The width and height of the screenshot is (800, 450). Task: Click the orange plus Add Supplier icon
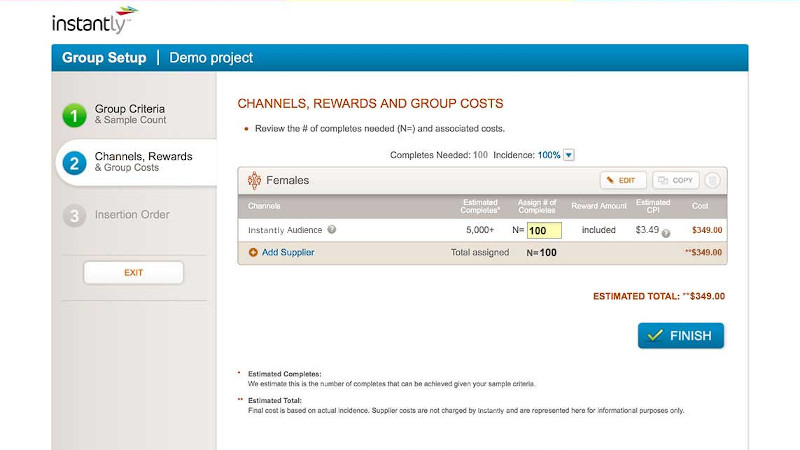pyautogui.click(x=253, y=253)
